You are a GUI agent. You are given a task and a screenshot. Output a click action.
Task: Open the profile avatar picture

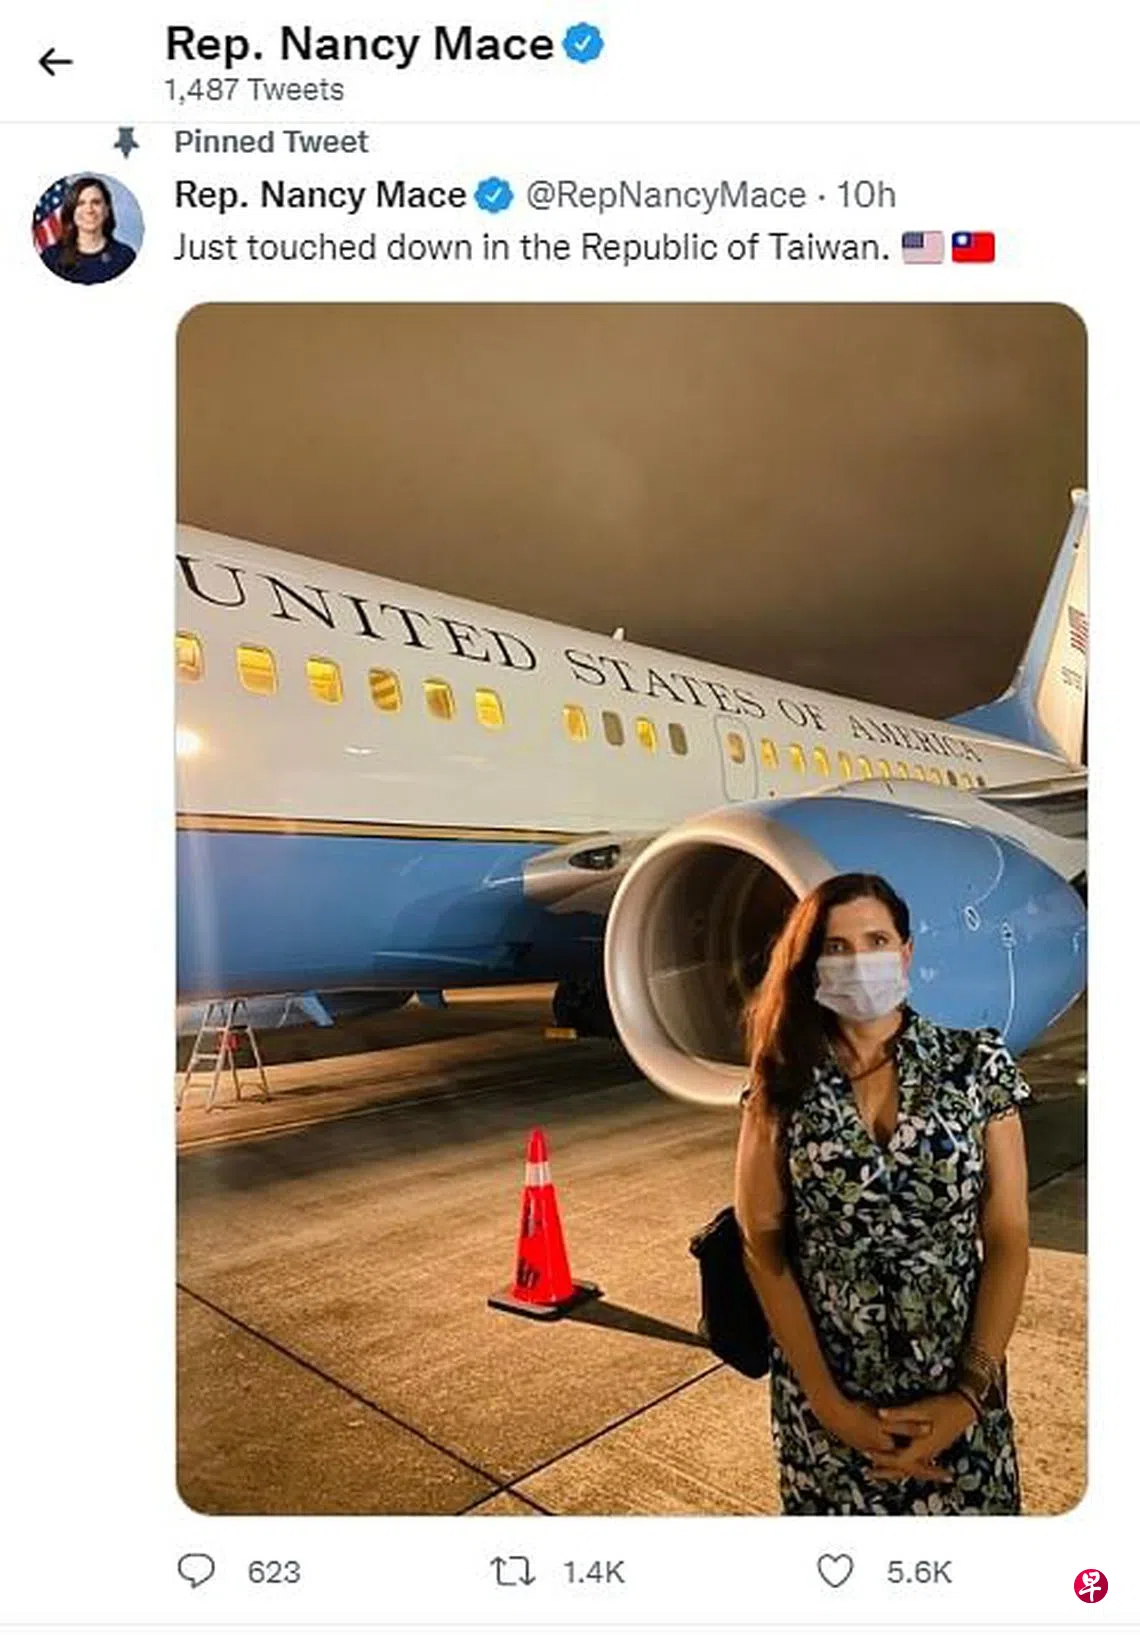pyautogui.click(x=88, y=228)
